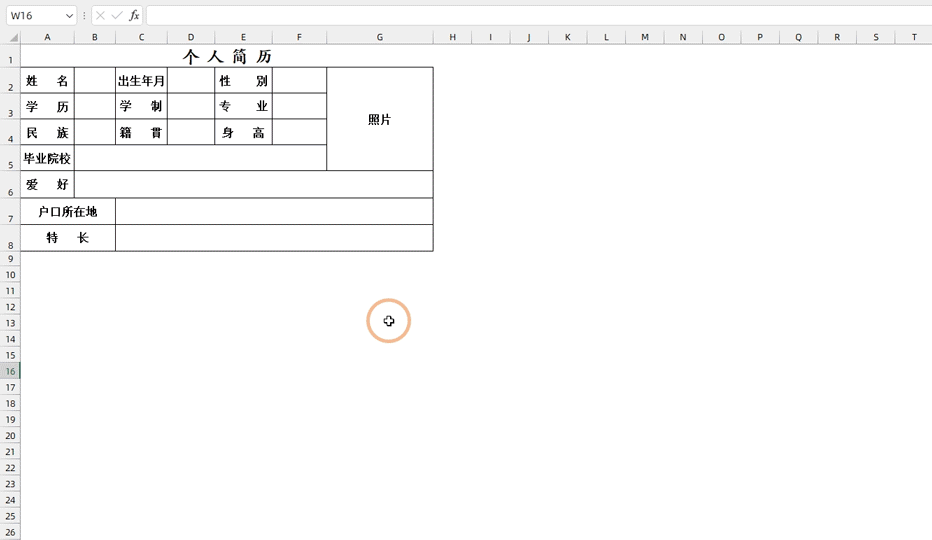Screen dimensions: 932x540
Task: Select the empty cell right of 性别
Action: pyautogui.click(x=299, y=81)
